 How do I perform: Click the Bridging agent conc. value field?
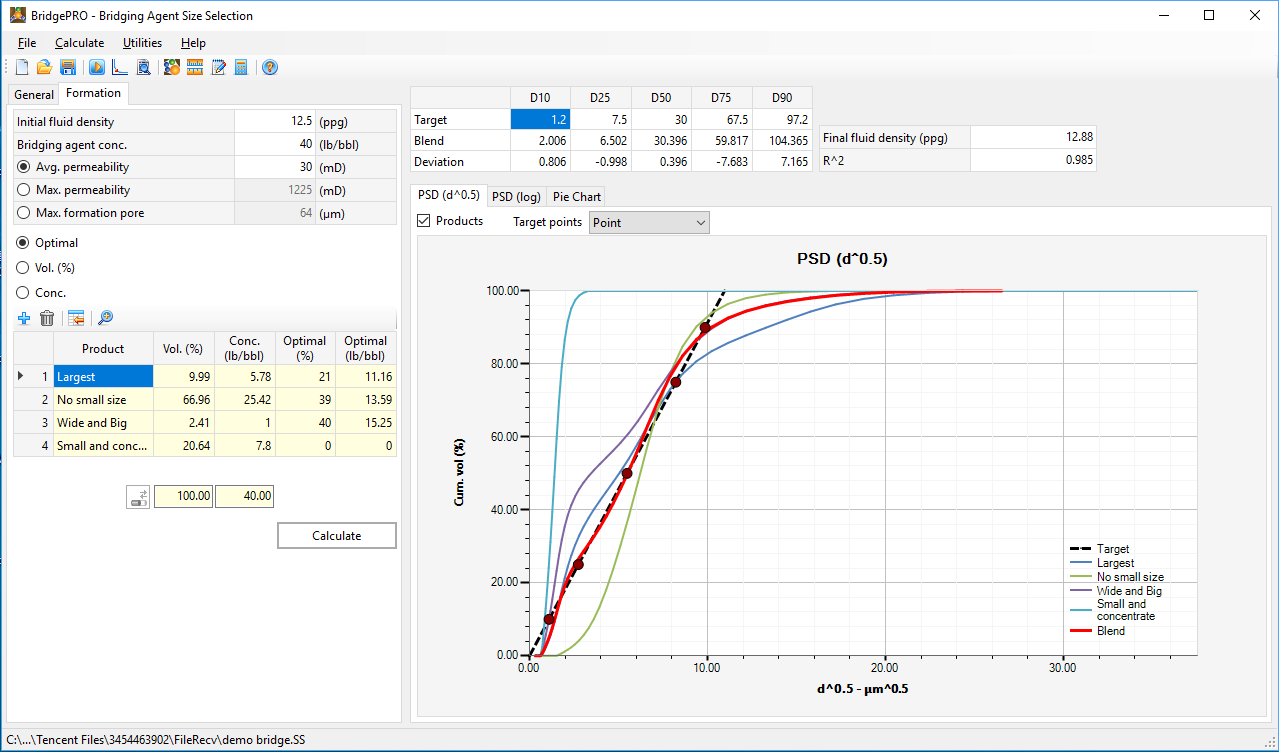click(274, 144)
